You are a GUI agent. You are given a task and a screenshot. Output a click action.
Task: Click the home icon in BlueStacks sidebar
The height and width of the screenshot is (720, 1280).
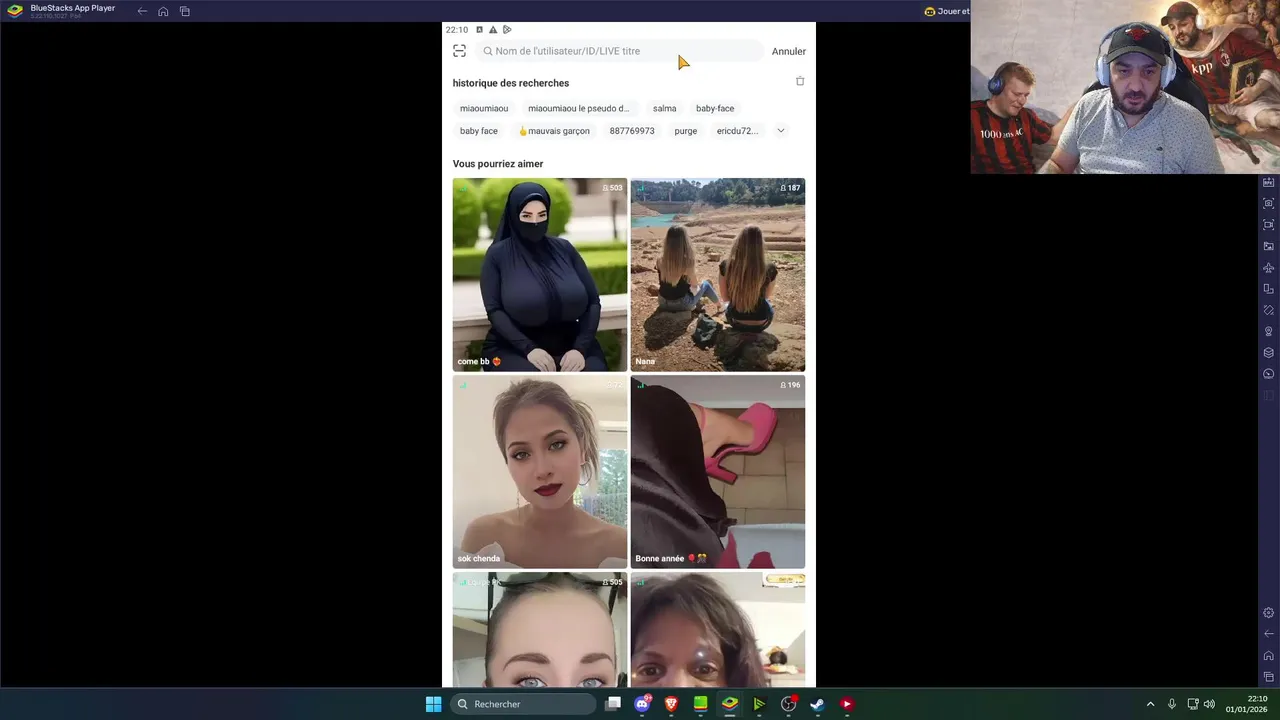tap(1269, 656)
